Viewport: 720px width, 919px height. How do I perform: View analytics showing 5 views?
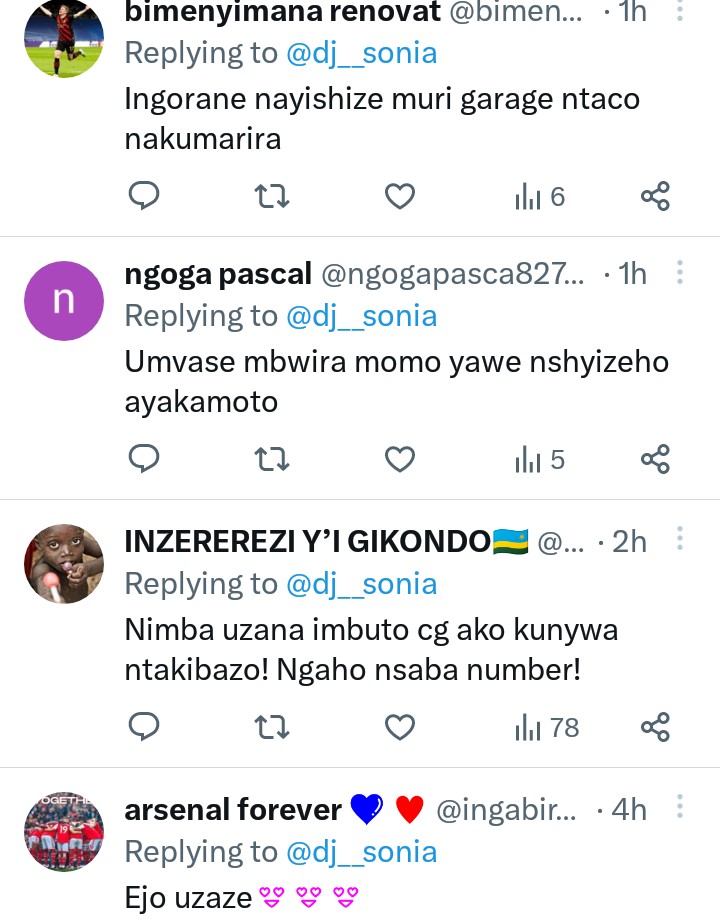[540, 459]
